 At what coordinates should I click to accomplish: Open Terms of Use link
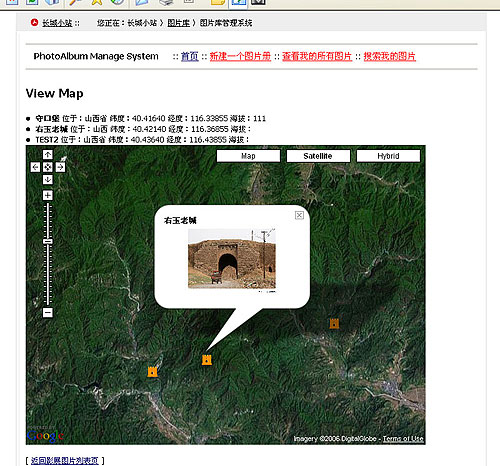[403, 439]
